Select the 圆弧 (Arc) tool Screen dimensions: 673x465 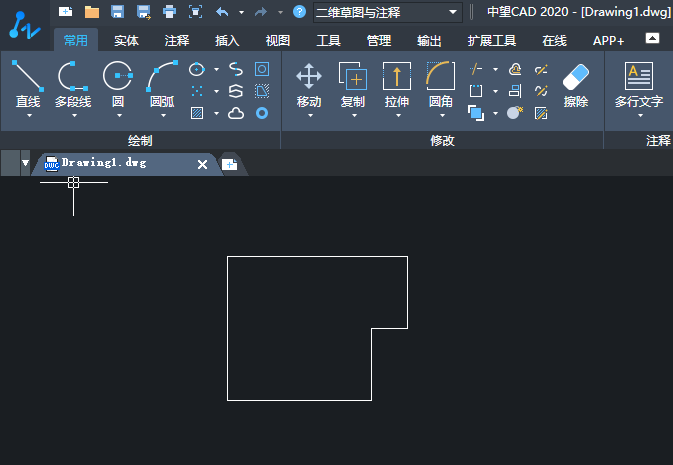(x=162, y=84)
